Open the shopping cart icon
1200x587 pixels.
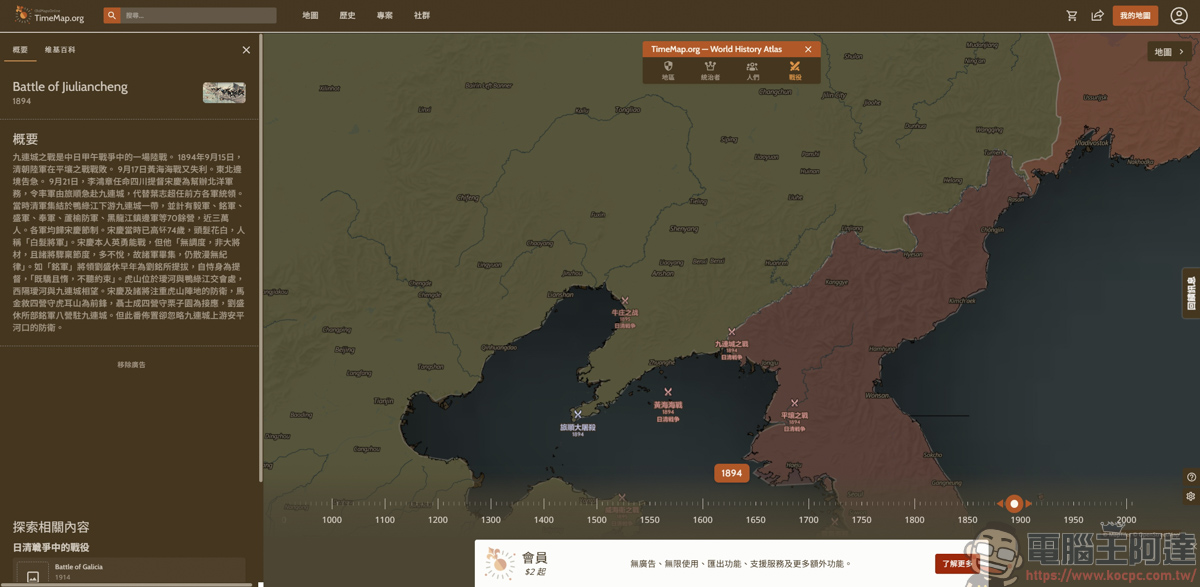[x=1072, y=16]
